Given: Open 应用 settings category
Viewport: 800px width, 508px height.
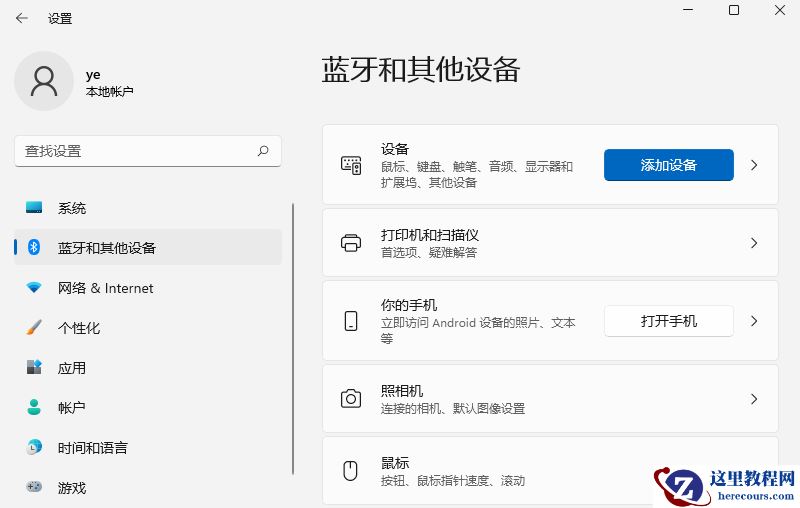Looking at the screenshot, I should [x=148, y=367].
